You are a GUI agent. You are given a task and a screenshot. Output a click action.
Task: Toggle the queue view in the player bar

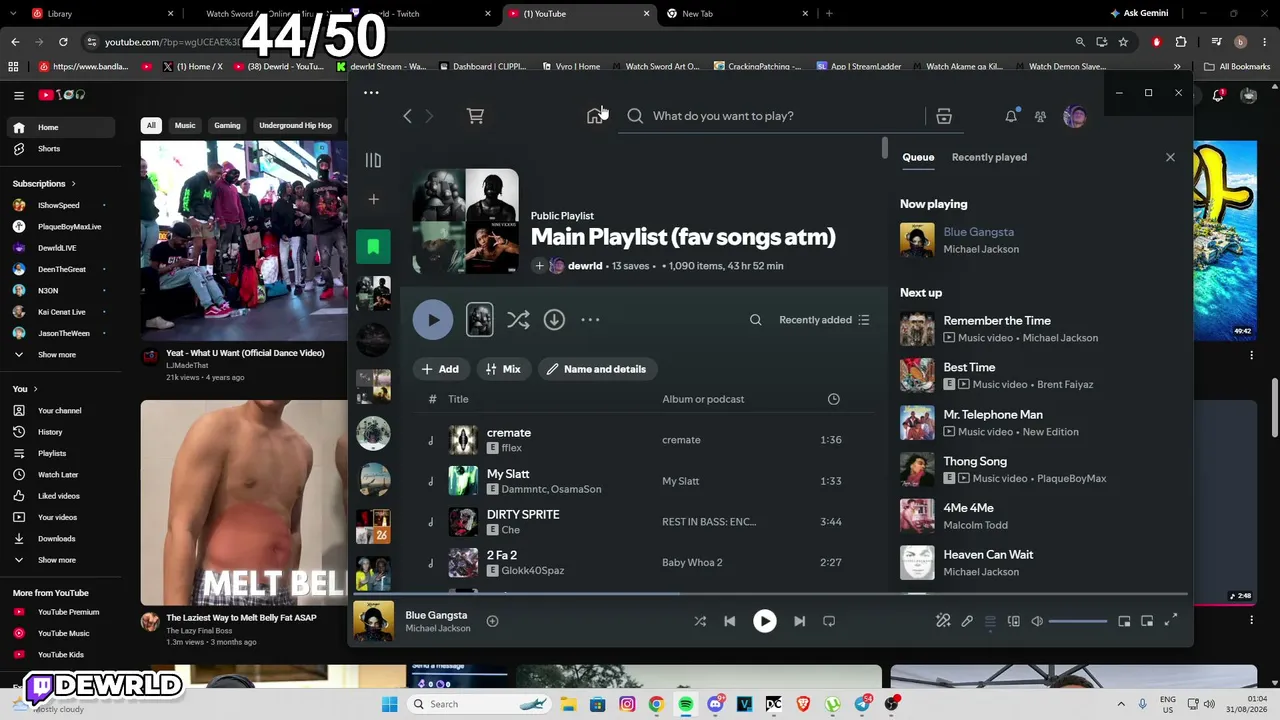990,621
